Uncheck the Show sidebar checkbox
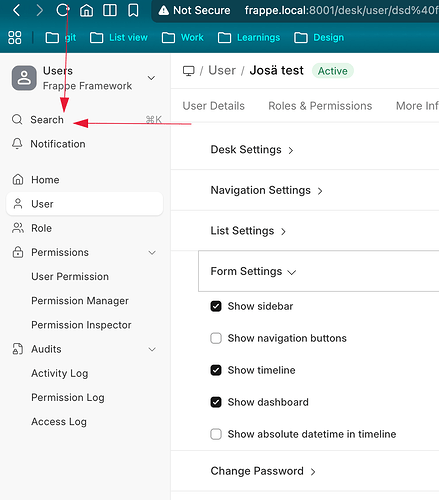This screenshot has height=500, width=439. [216, 306]
